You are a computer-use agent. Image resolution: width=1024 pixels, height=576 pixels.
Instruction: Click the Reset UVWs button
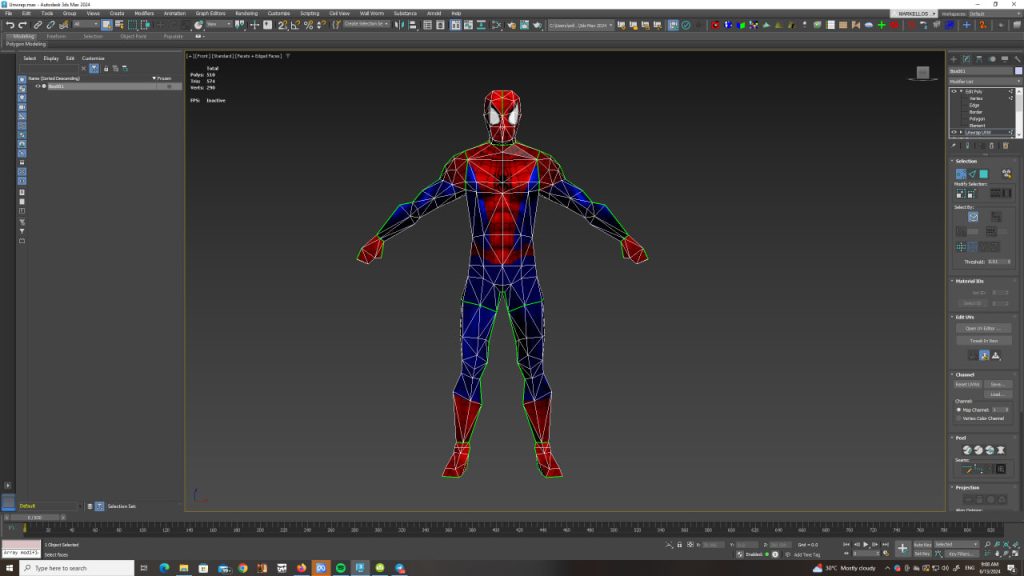[x=968, y=384]
